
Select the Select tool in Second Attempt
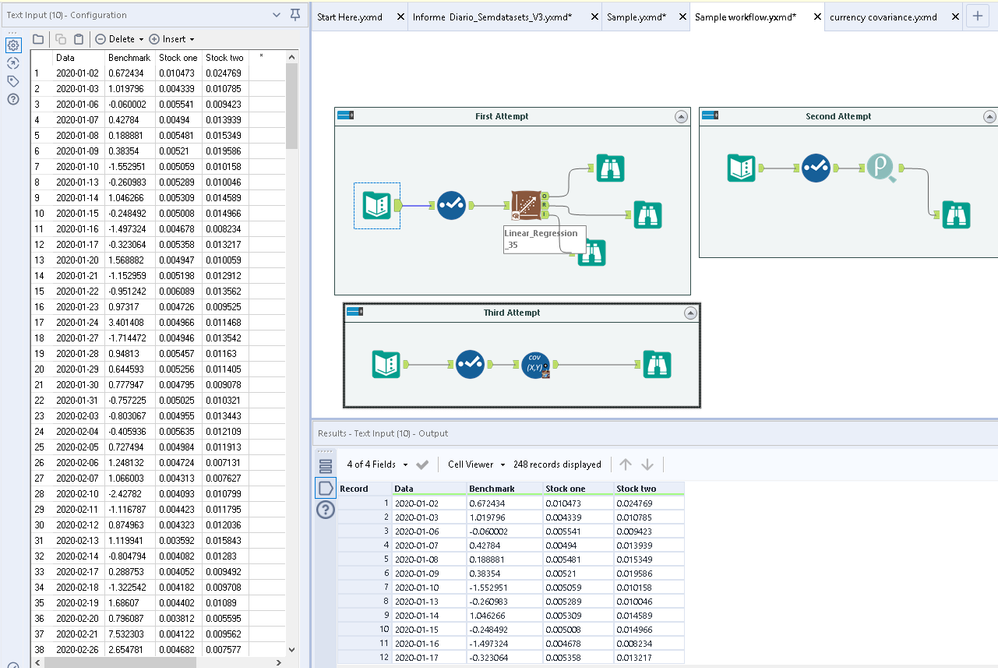click(x=814, y=168)
